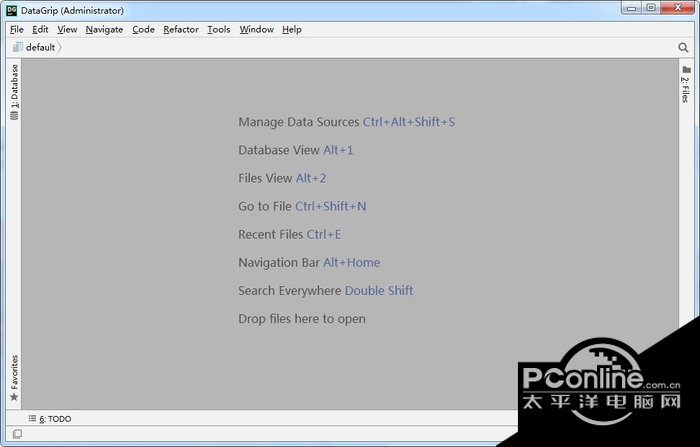Click the Manage Data Sources hint text
Screen dimensions: 700x447
tap(346, 122)
